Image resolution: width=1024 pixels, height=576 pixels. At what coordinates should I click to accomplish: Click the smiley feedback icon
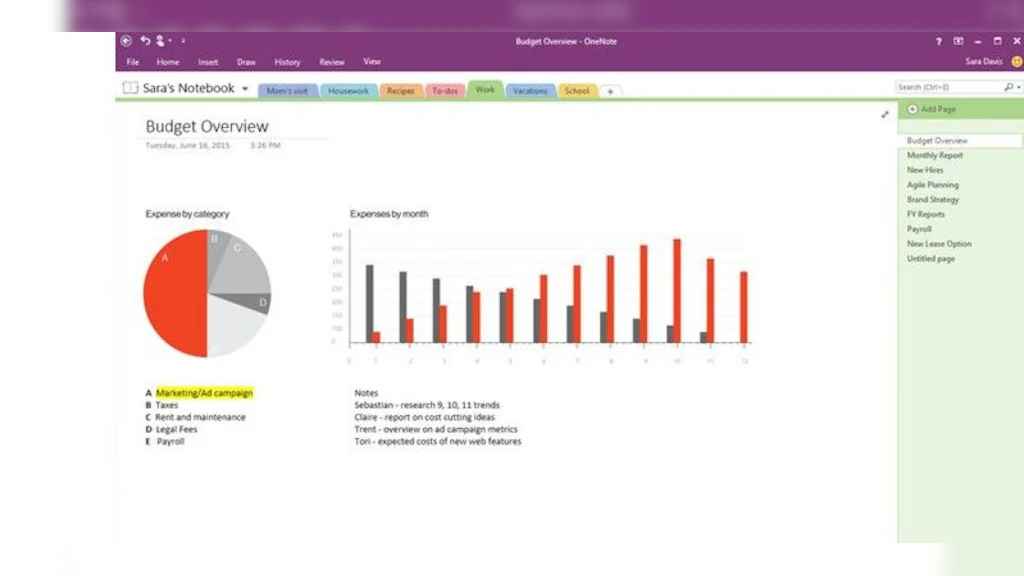pyautogui.click(x=1017, y=61)
